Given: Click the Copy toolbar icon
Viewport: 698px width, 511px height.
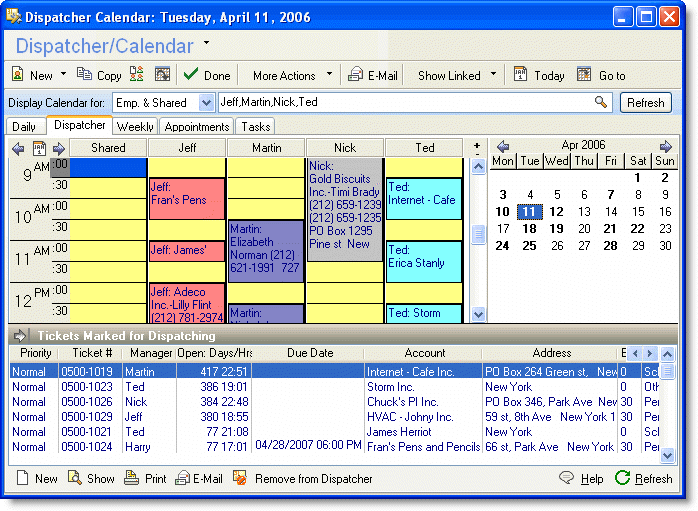Looking at the screenshot, I should pyautogui.click(x=85, y=75).
